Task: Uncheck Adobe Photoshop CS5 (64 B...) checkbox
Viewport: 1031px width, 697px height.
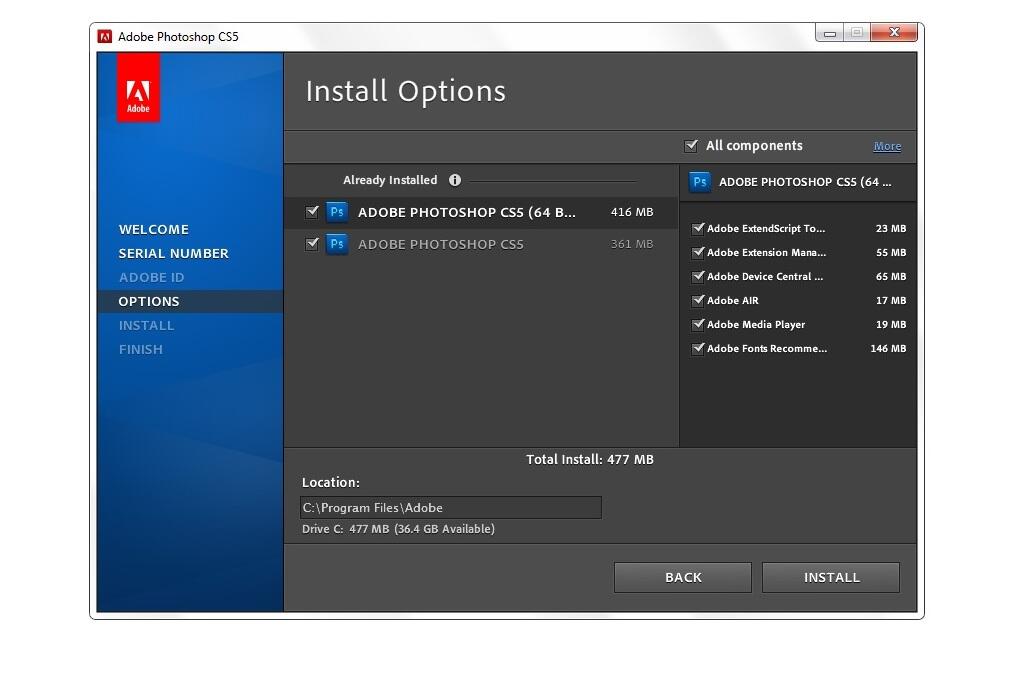Action: point(312,212)
